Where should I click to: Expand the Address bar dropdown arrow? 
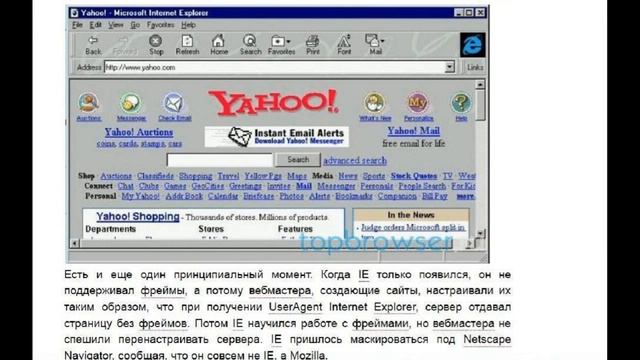(x=449, y=67)
